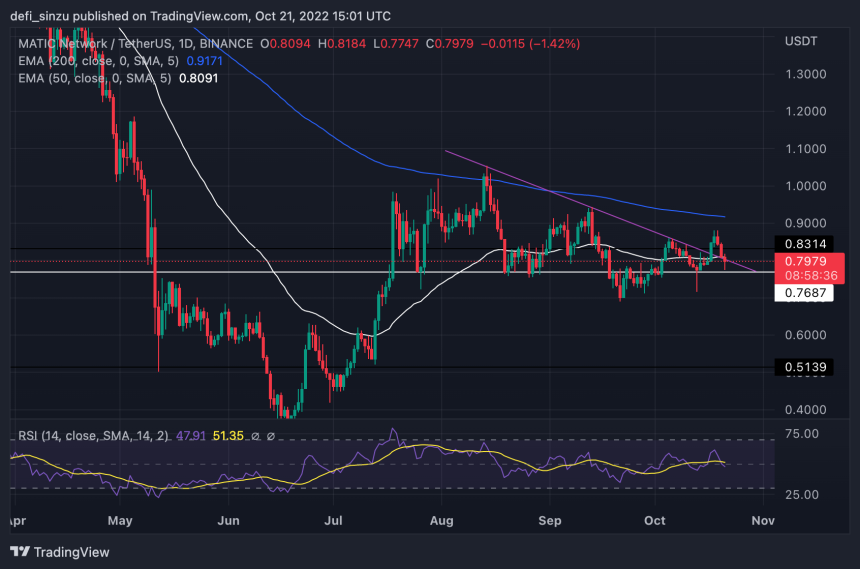
Task: Select the RSI (14, close, SMA, 14, 2) legend
Action: tap(93, 436)
